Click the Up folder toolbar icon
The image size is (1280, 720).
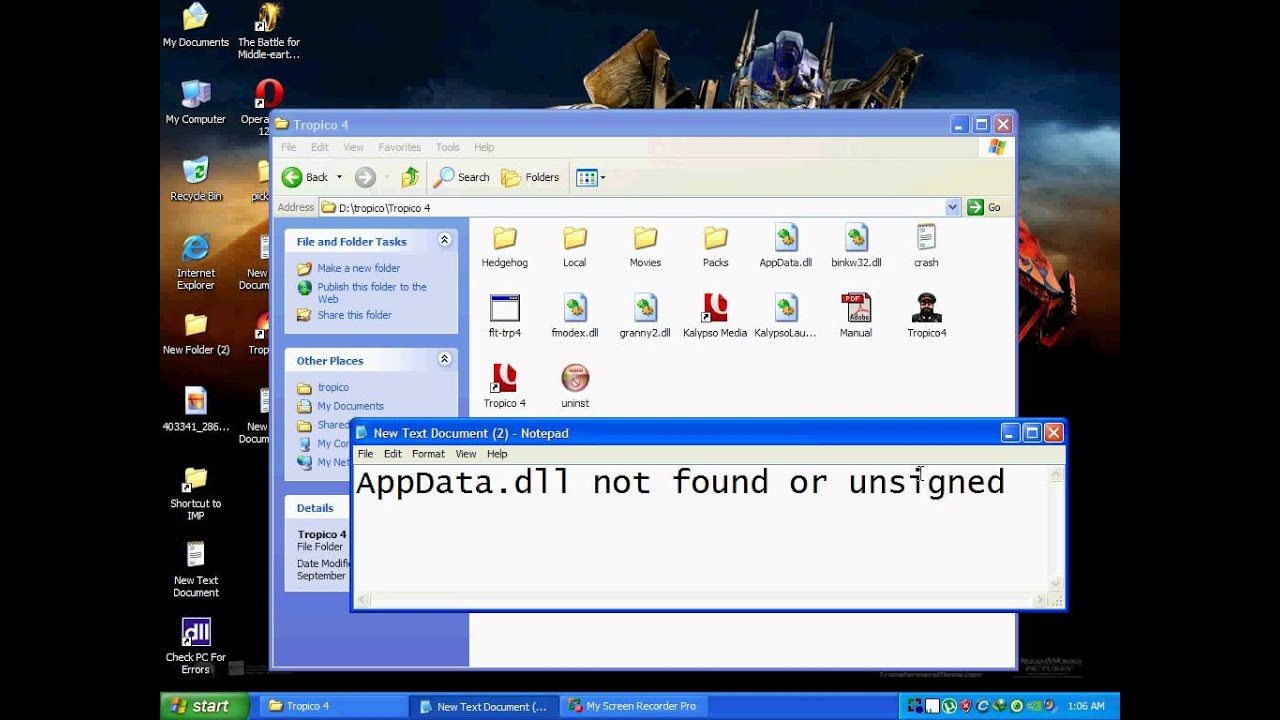coord(410,177)
